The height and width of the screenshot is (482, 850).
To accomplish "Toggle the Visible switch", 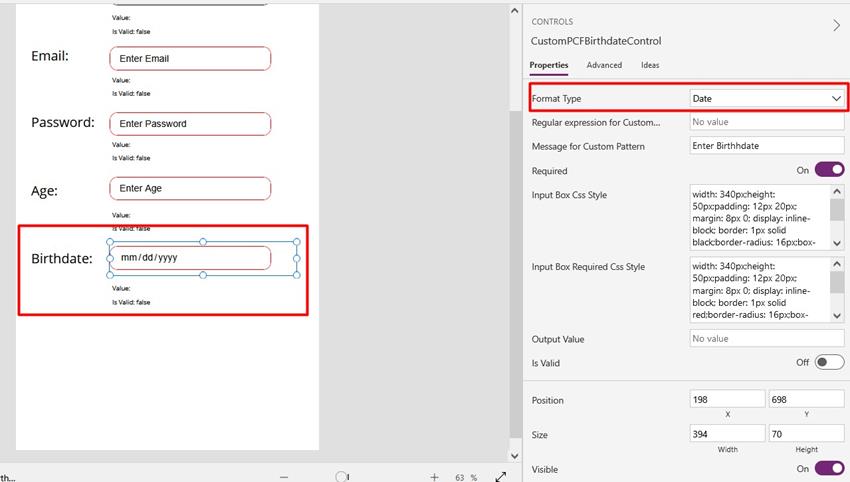I will 829,468.
